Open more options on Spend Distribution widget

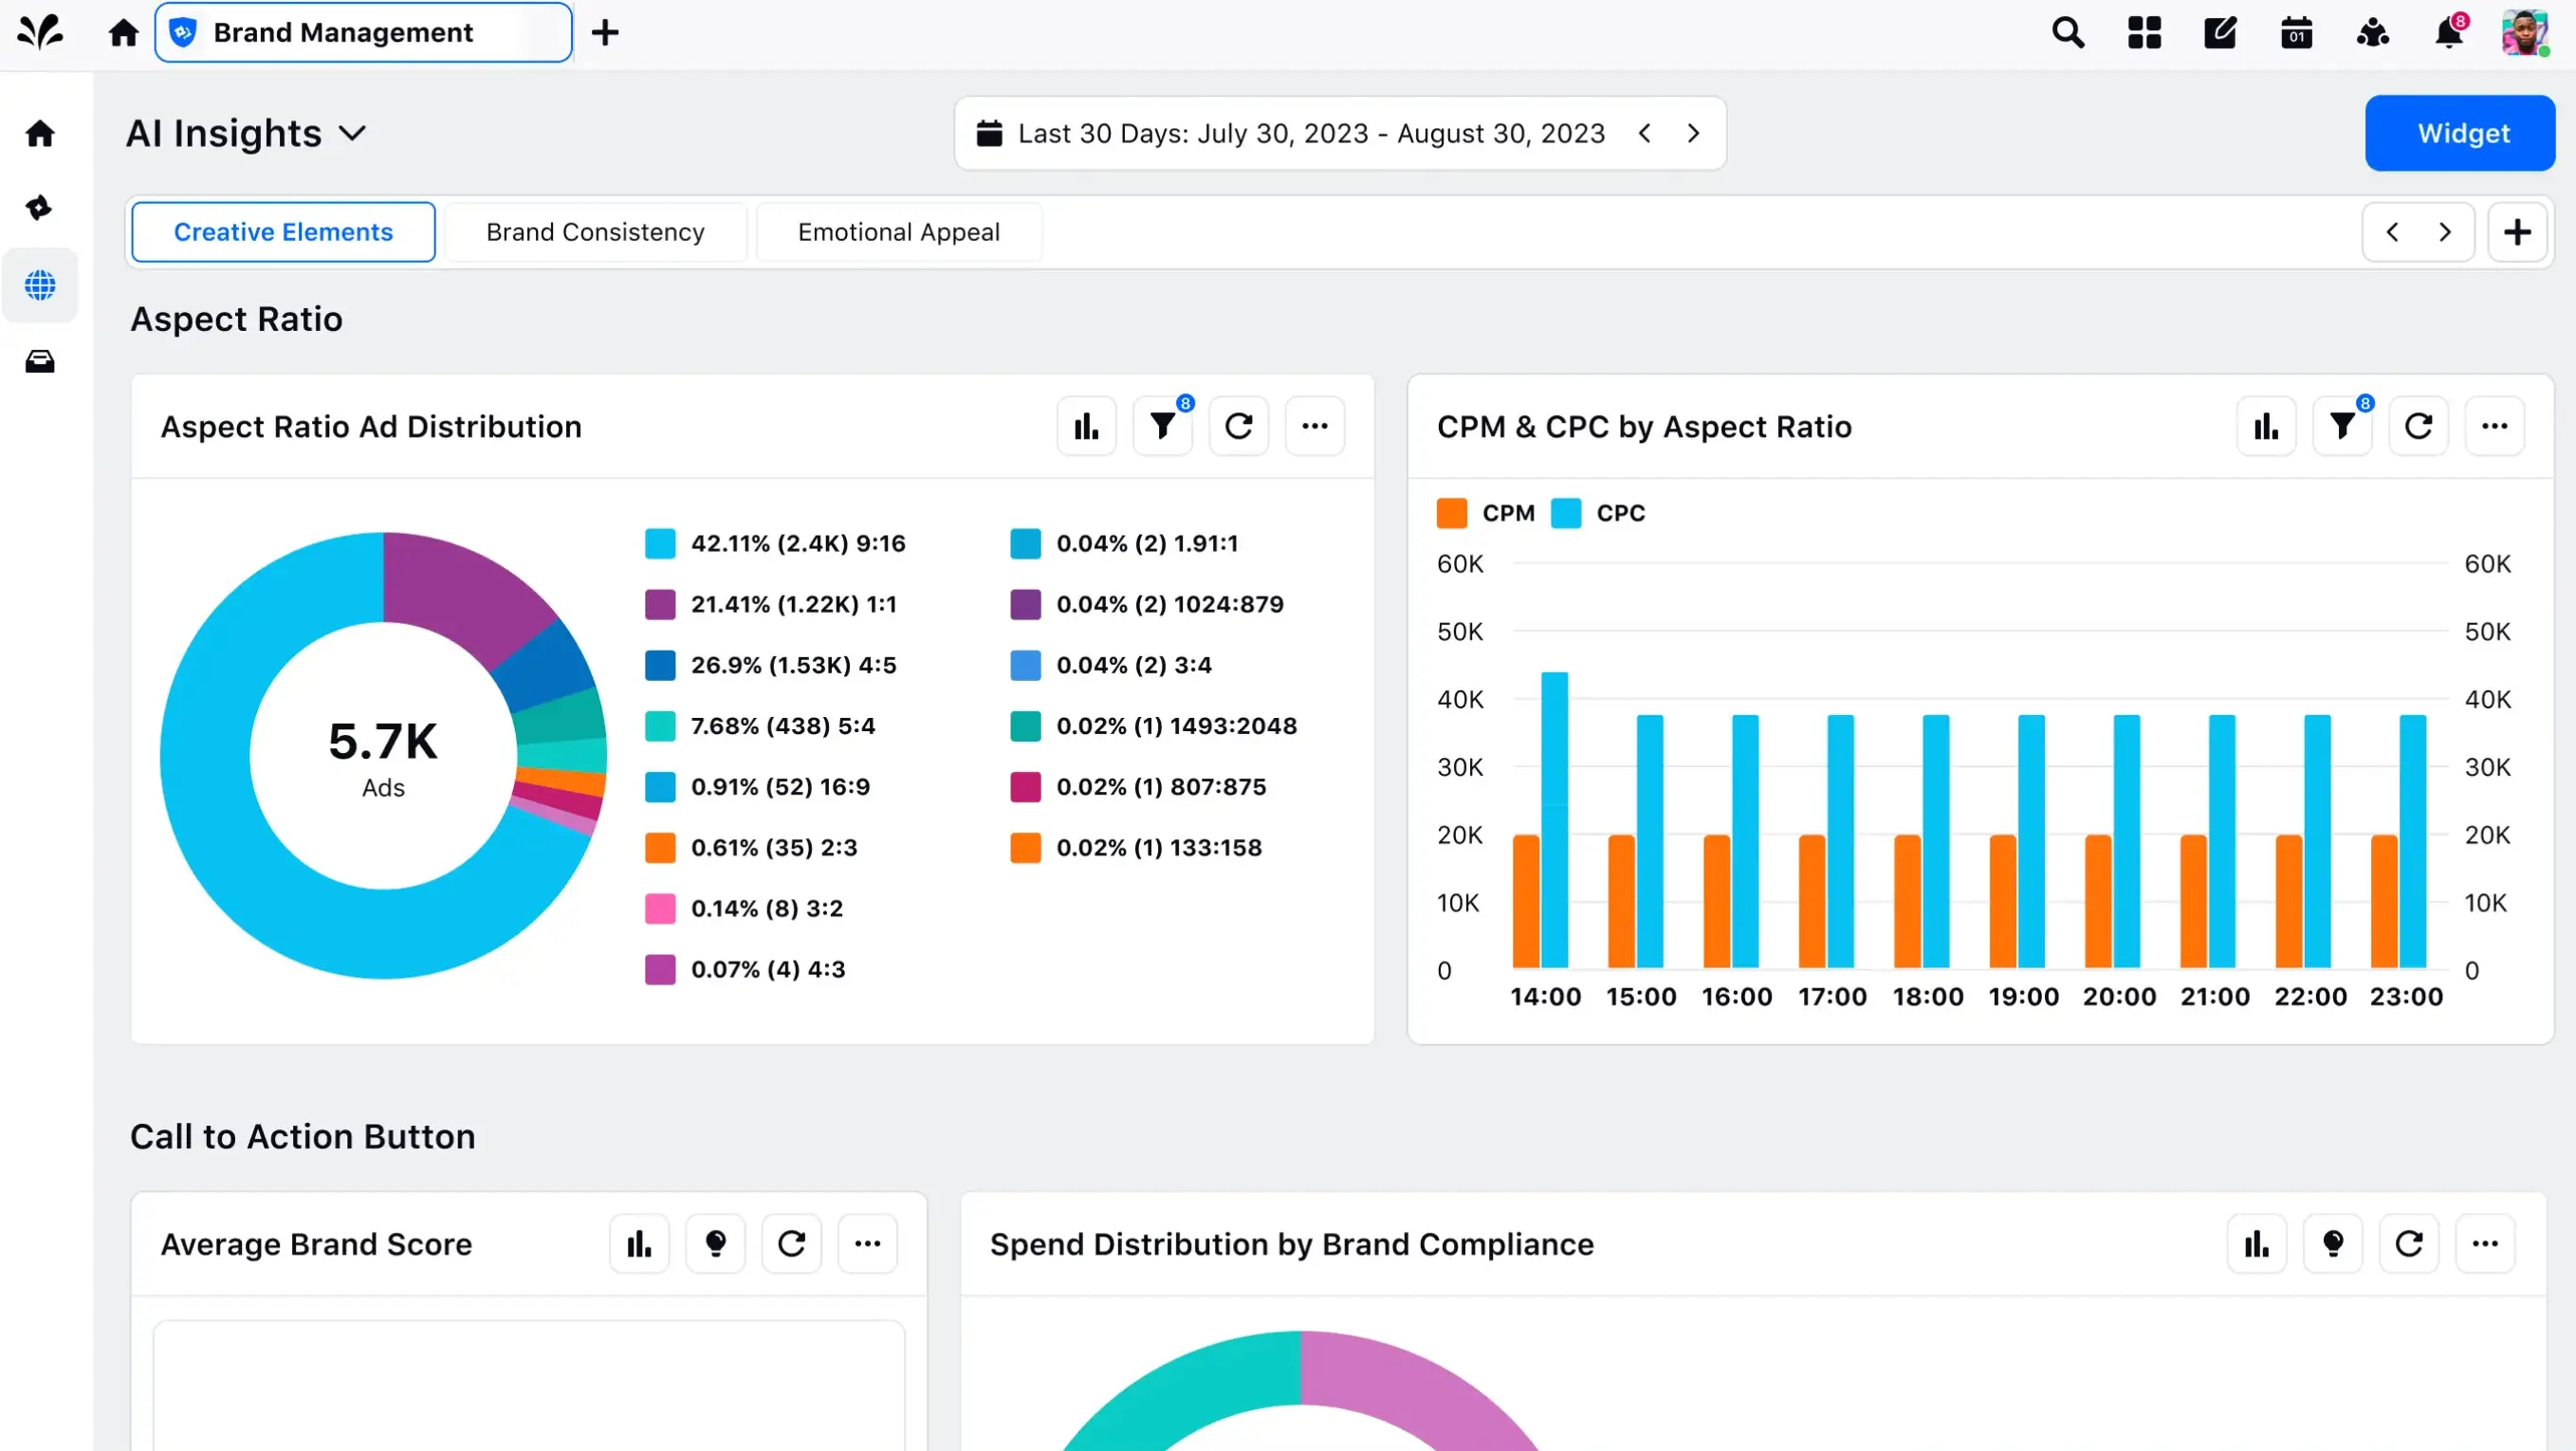point(2487,1243)
